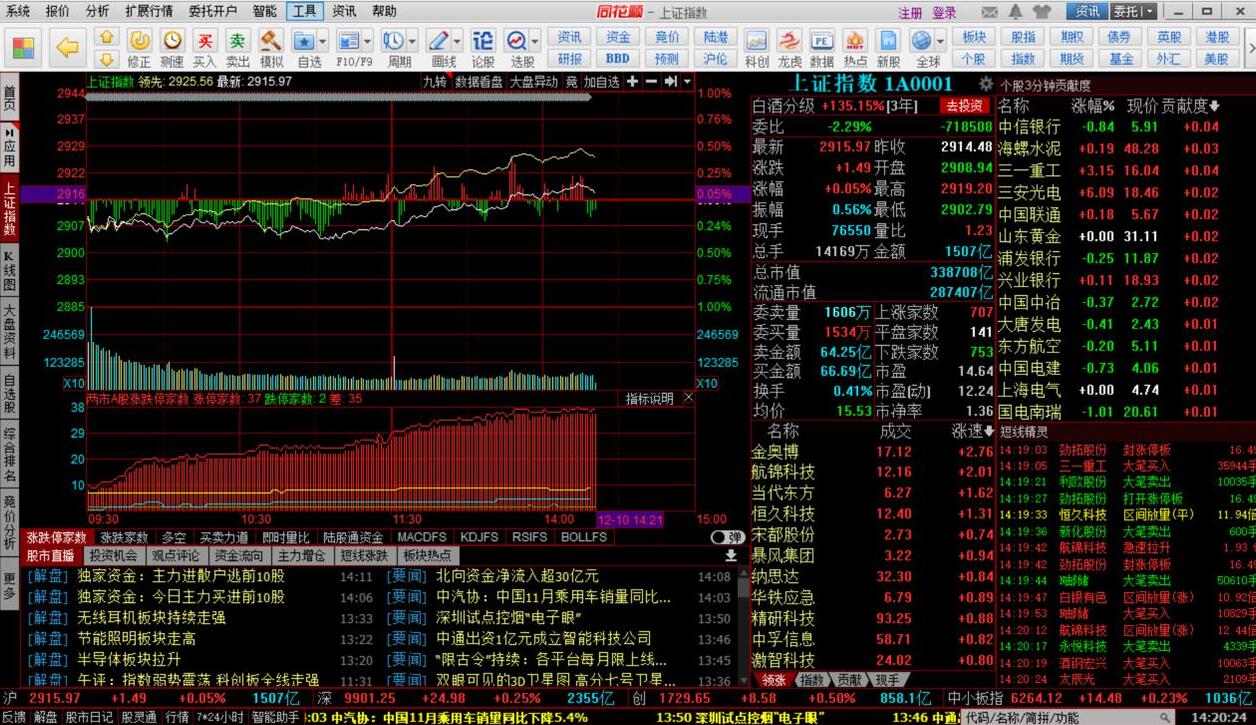Open the 扩展行情 menu
The width and height of the screenshot is (1256, 725).
pyautogui.click(x=148, y=12)
